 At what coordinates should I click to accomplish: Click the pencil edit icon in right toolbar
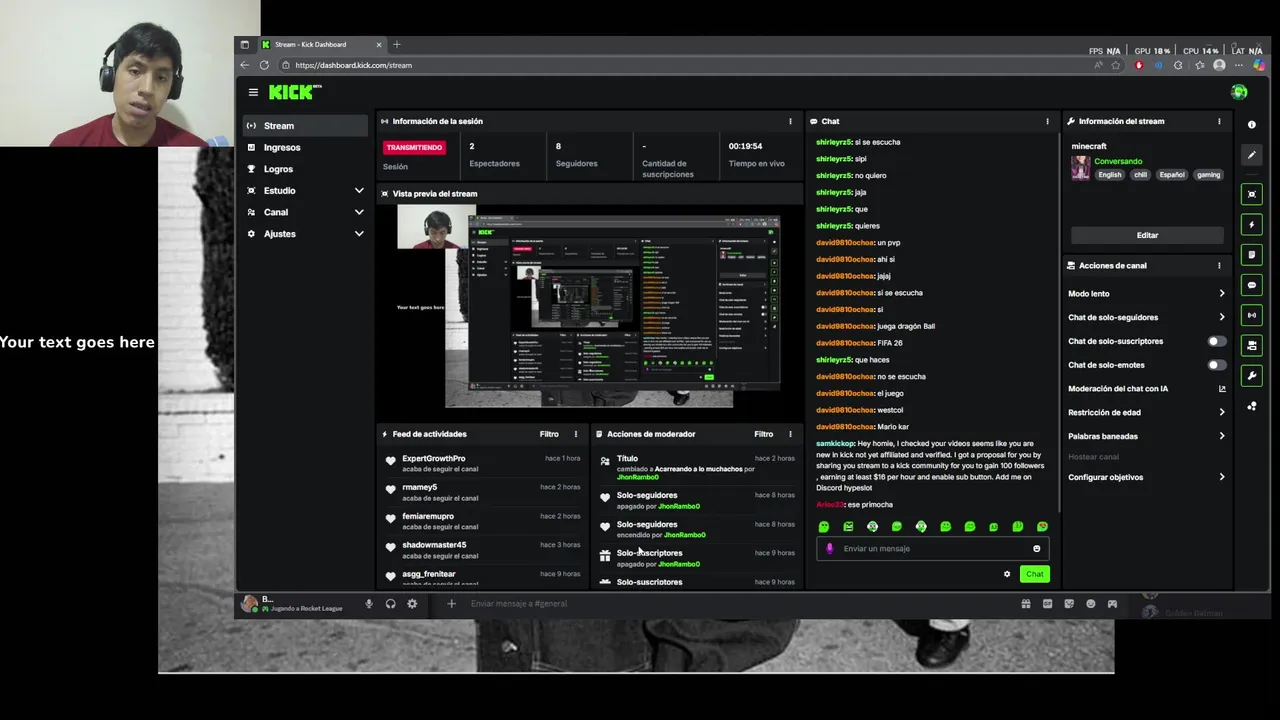pos(1252,155)
